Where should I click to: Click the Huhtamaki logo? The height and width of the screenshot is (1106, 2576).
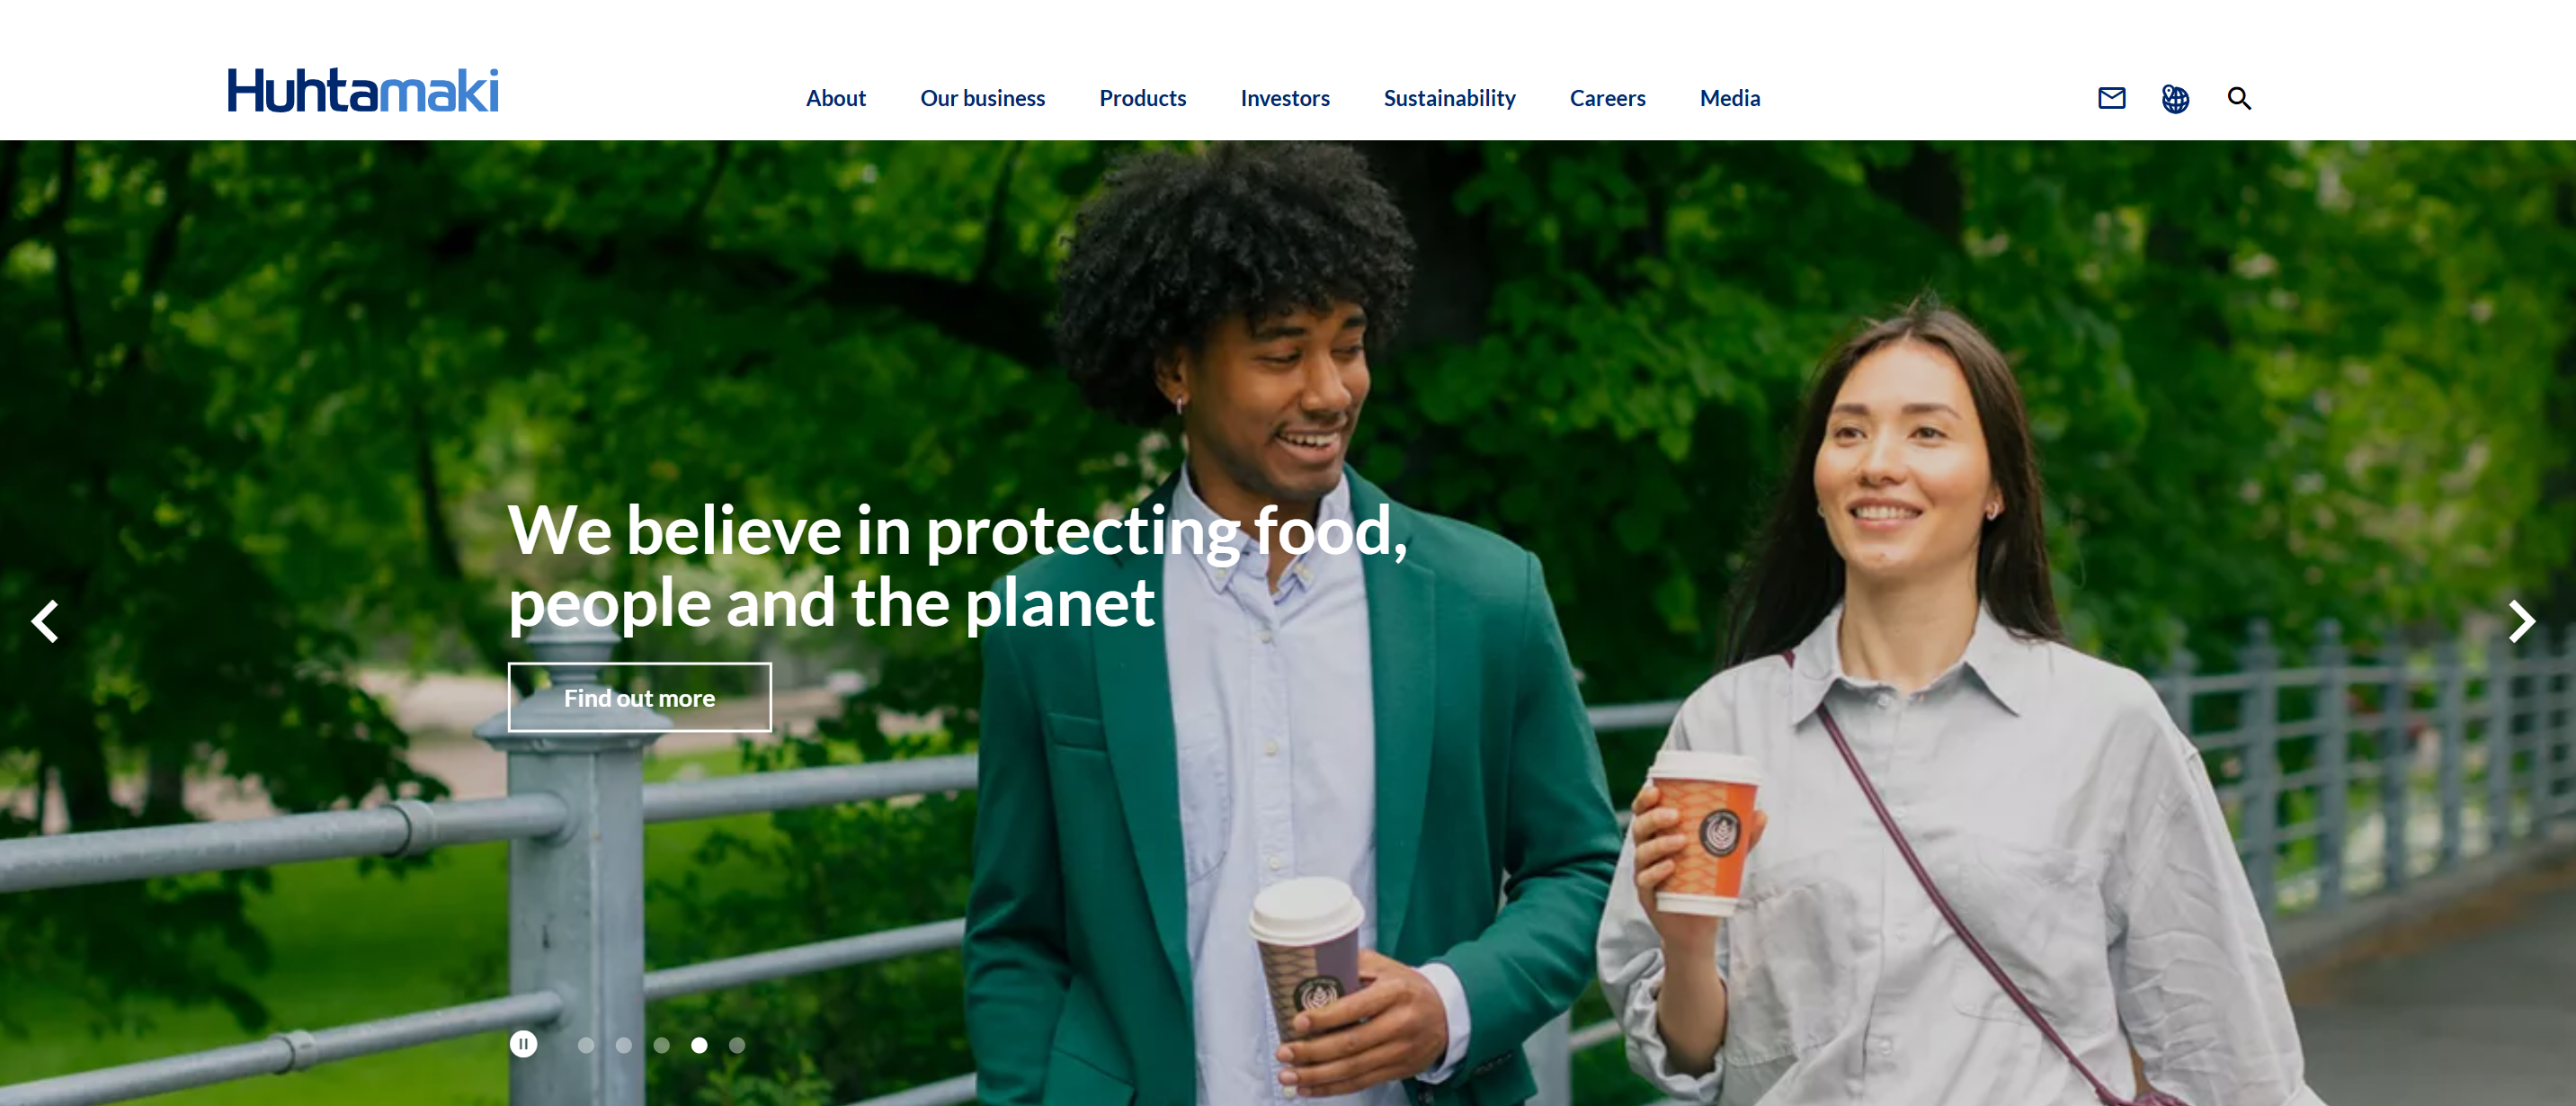coord(363,90)
